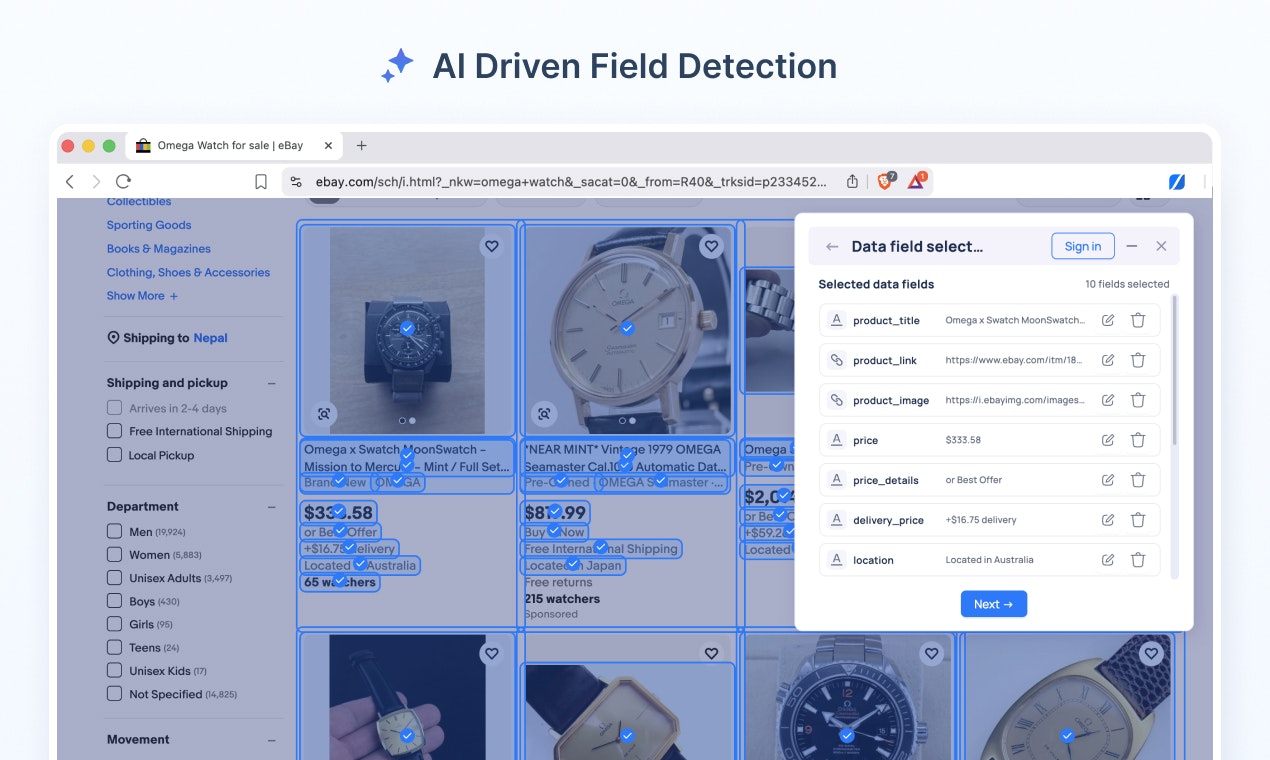Viewport: 1270px width, 760px height.
Task: Minimize the data field panel
Action: coord(1132,246)
